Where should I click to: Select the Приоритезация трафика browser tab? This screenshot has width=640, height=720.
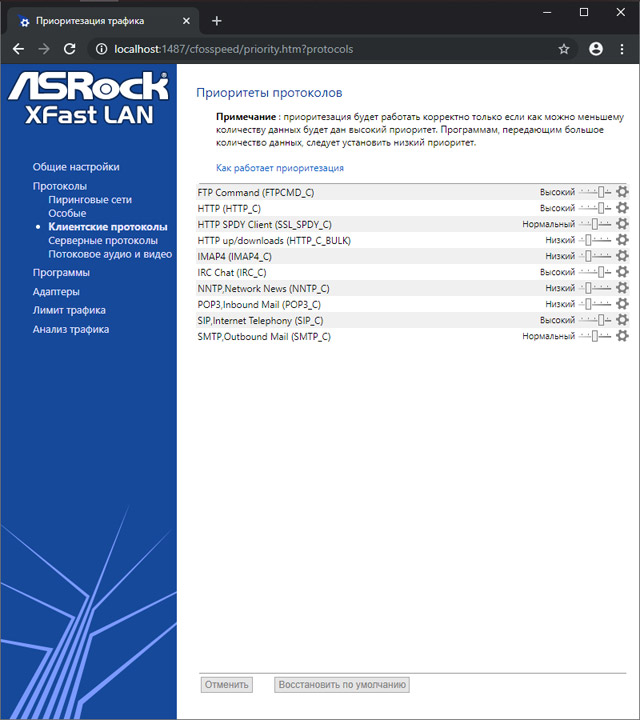(x=104, y=21)
